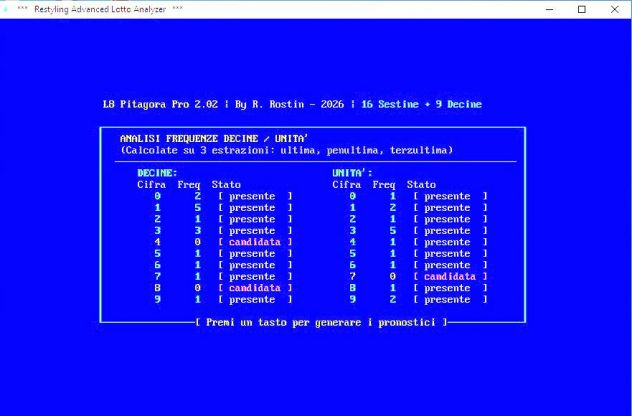Click 'Cifra' column header under DECINE

(152, 185)
